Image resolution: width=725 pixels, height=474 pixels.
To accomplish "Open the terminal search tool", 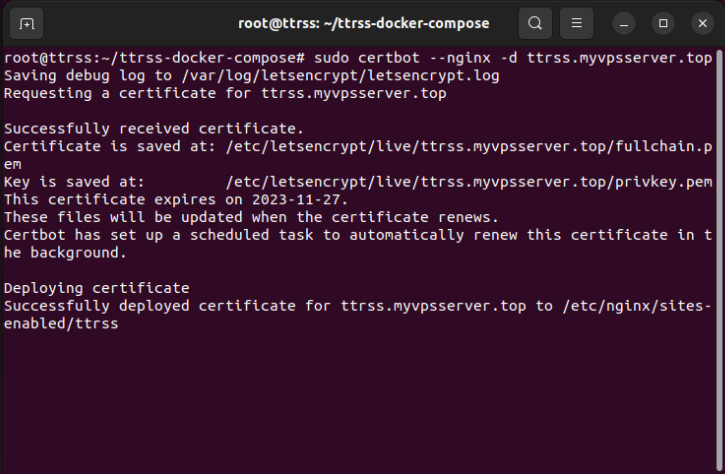I will pyautogui.click(x=535, y=23).
